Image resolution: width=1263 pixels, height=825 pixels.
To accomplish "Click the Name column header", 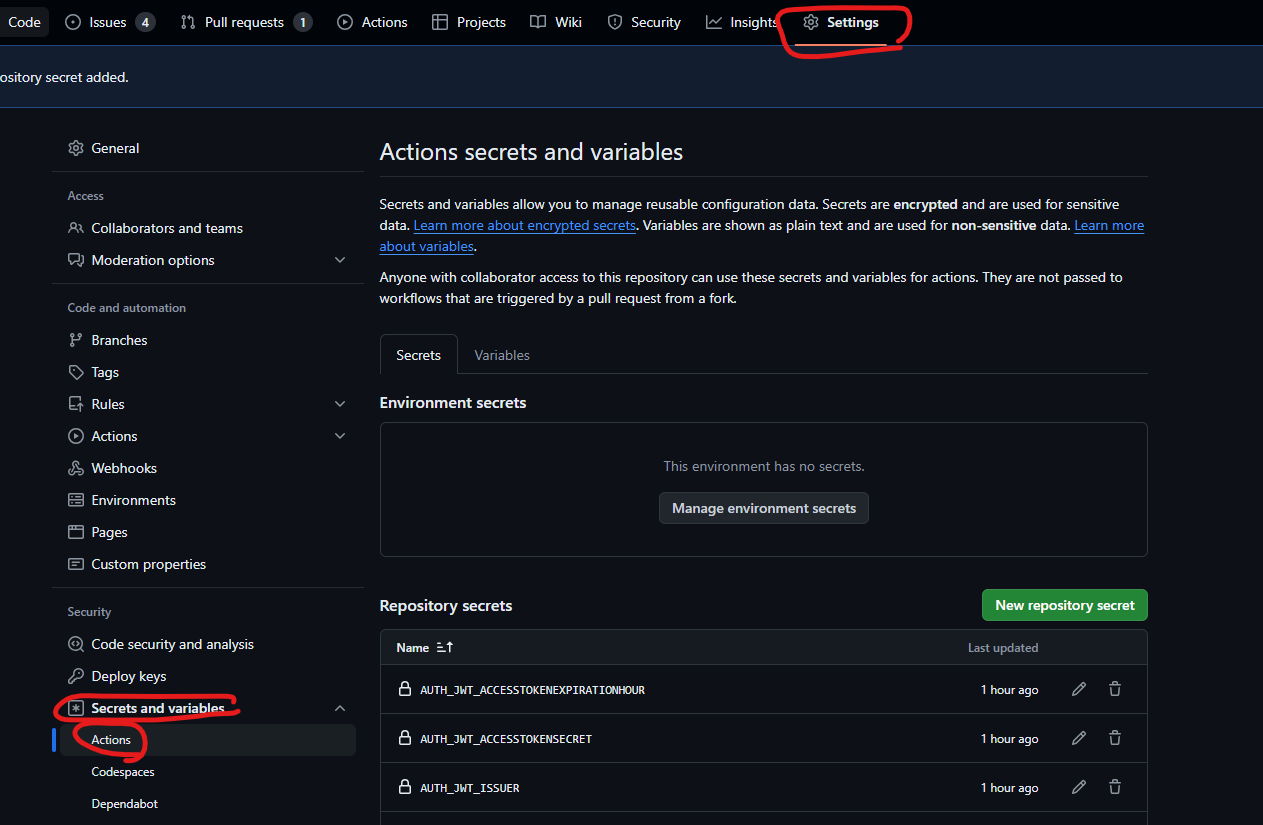I will [412, 648].
